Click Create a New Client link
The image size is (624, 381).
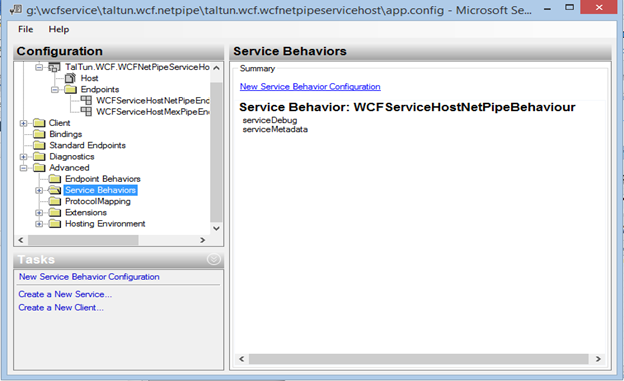pos(61,308)
